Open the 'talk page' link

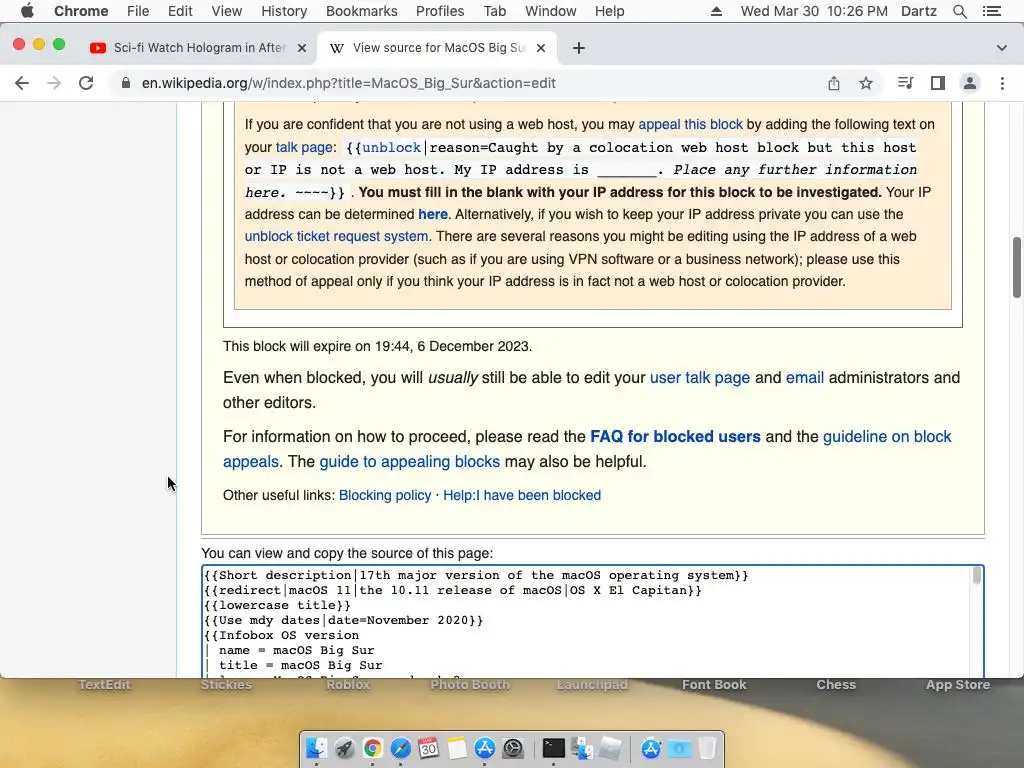304,147
